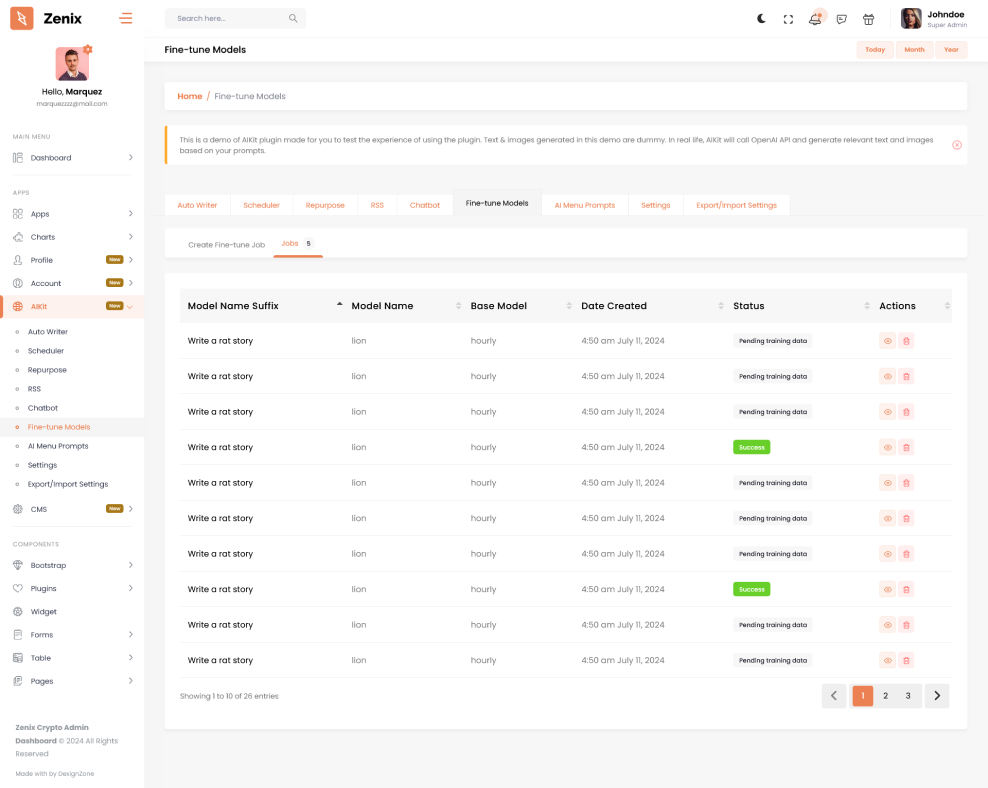The height and width of the screenshot is (788, 988).
Task: Click the Month filter button
Action: click(x=914, y=50)
